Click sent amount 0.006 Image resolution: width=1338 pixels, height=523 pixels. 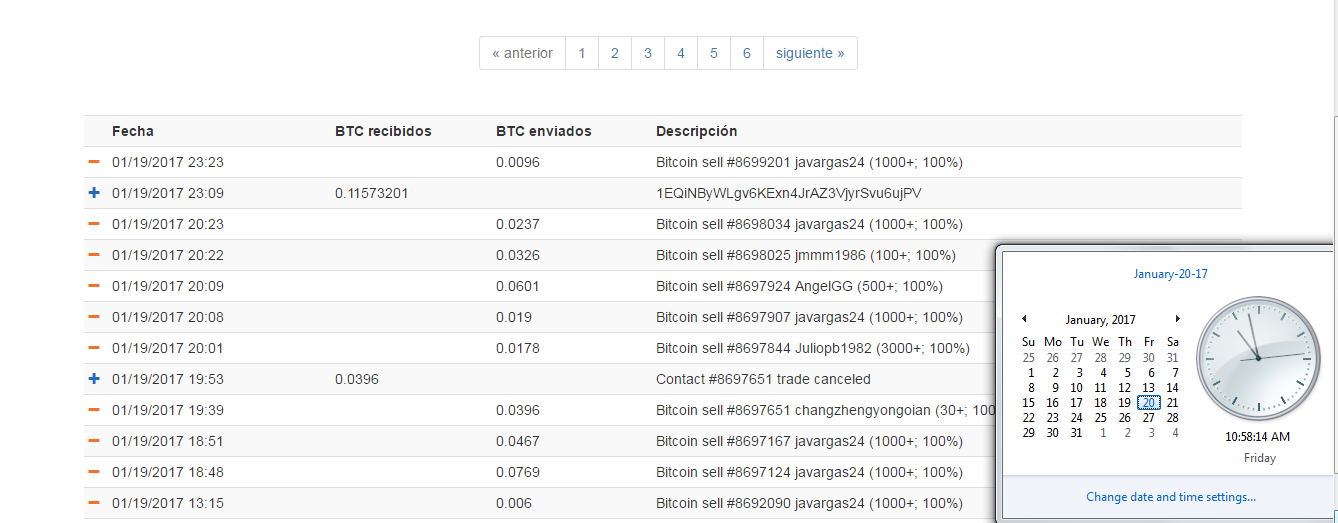[514, 503]
